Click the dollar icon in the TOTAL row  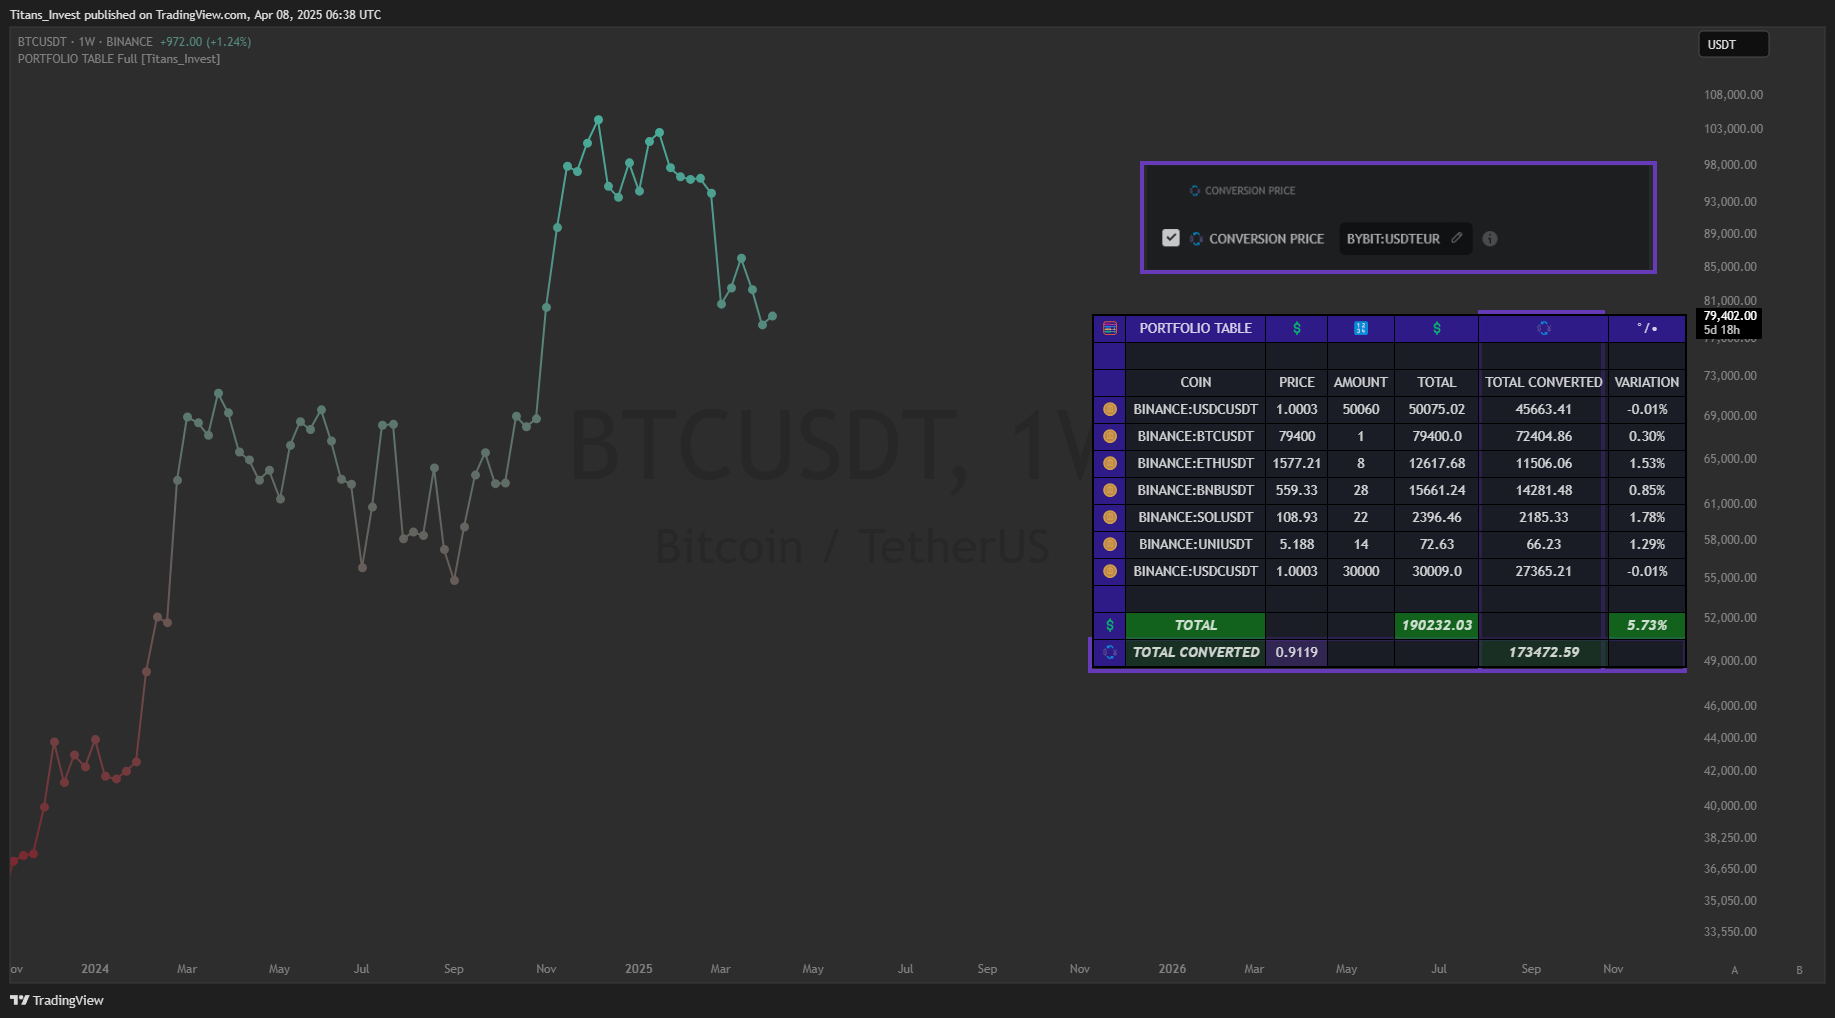pos(1110,625)
